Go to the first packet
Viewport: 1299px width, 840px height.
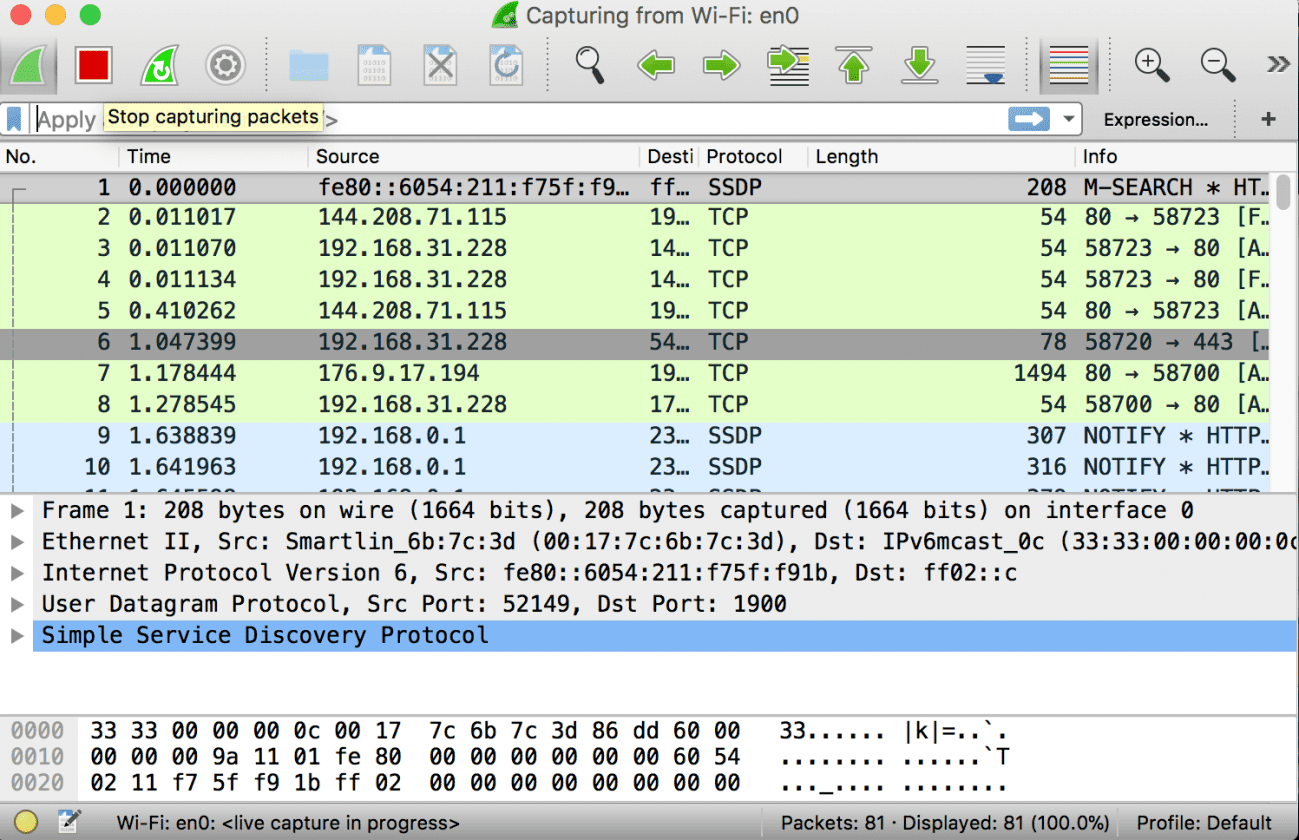(852, 64)
